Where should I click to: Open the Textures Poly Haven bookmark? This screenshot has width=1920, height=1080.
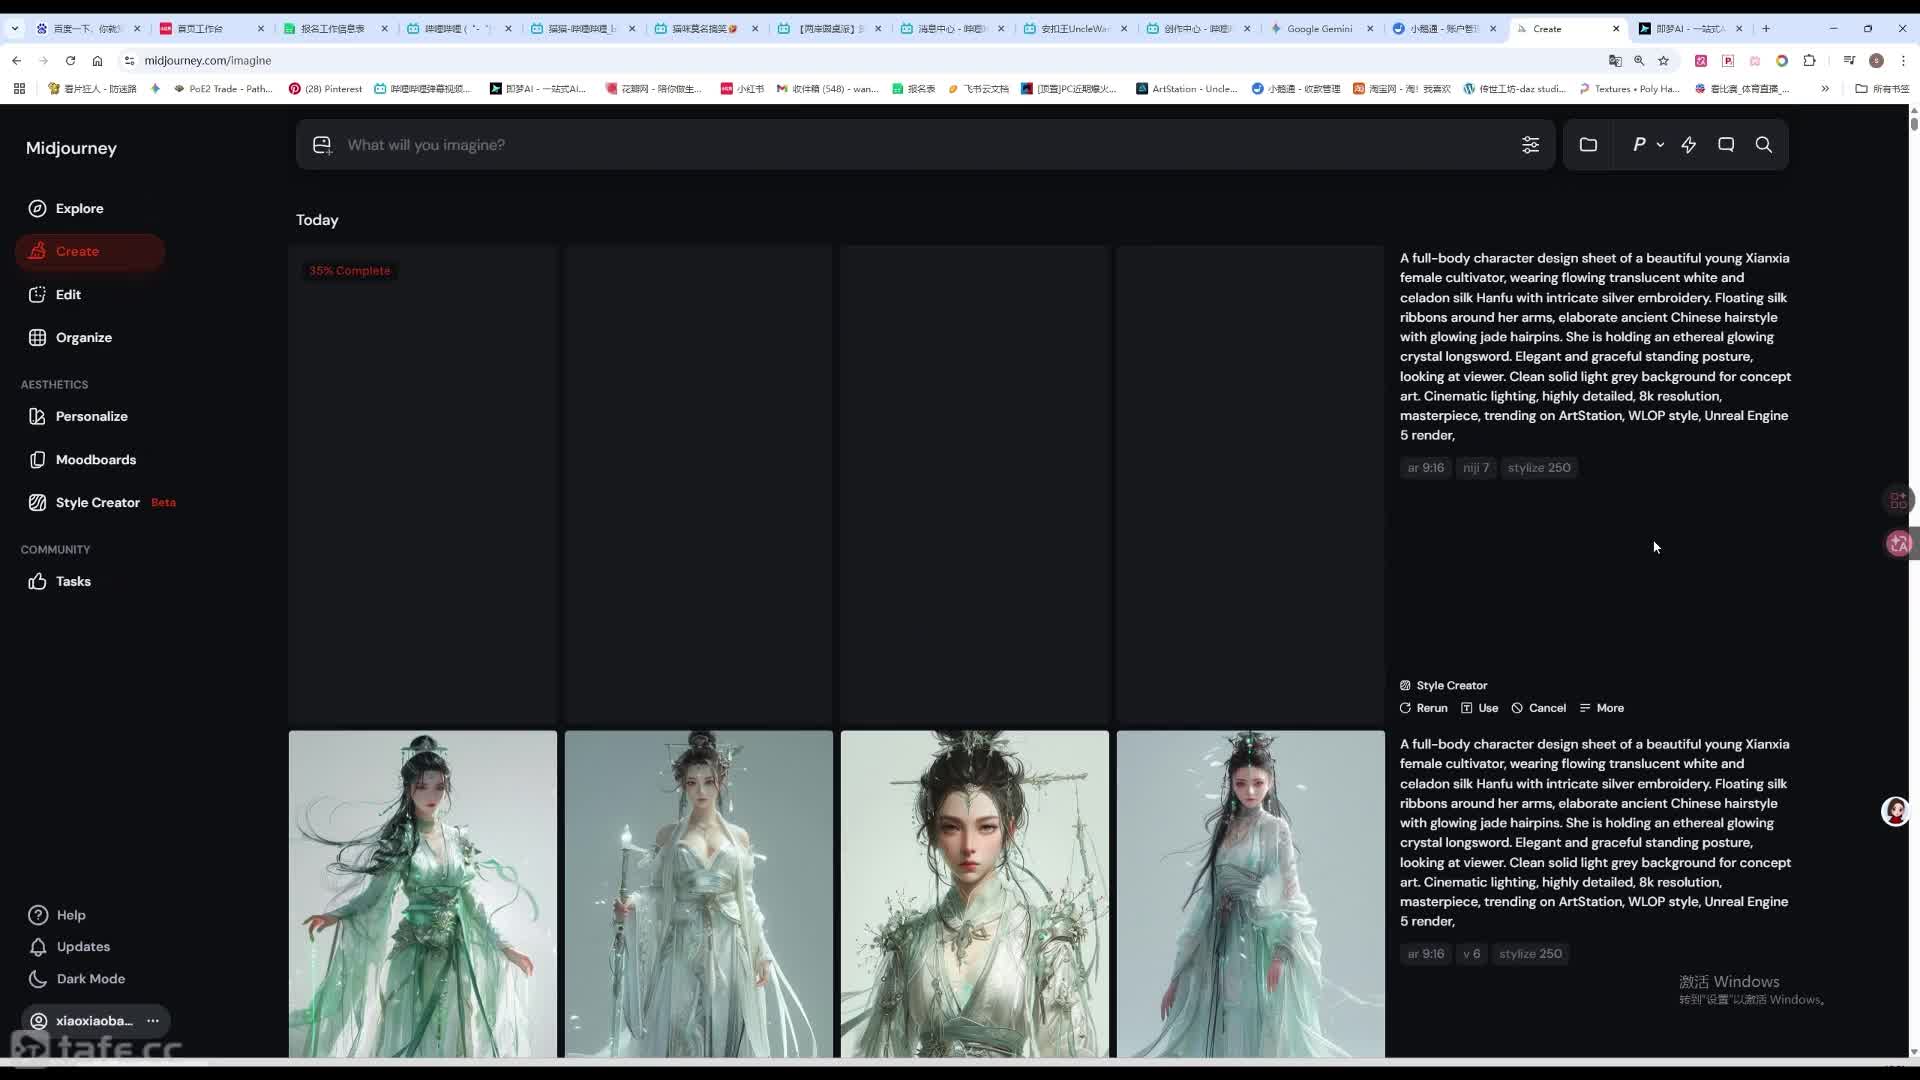tap(1630, 89)
